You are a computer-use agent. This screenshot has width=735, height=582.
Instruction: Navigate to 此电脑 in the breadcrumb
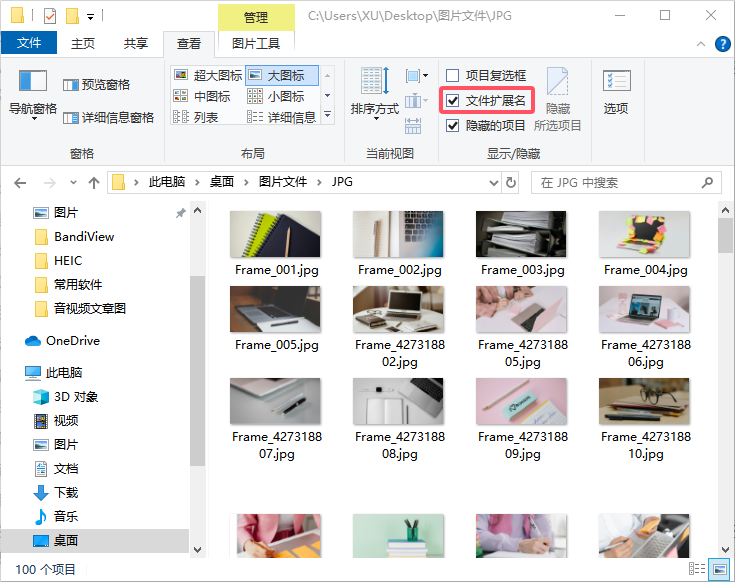[167, 182]
